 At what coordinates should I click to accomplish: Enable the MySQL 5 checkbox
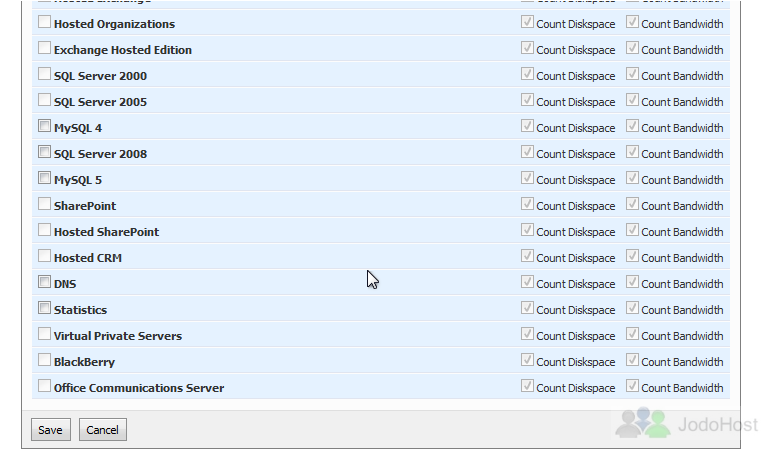44,178
